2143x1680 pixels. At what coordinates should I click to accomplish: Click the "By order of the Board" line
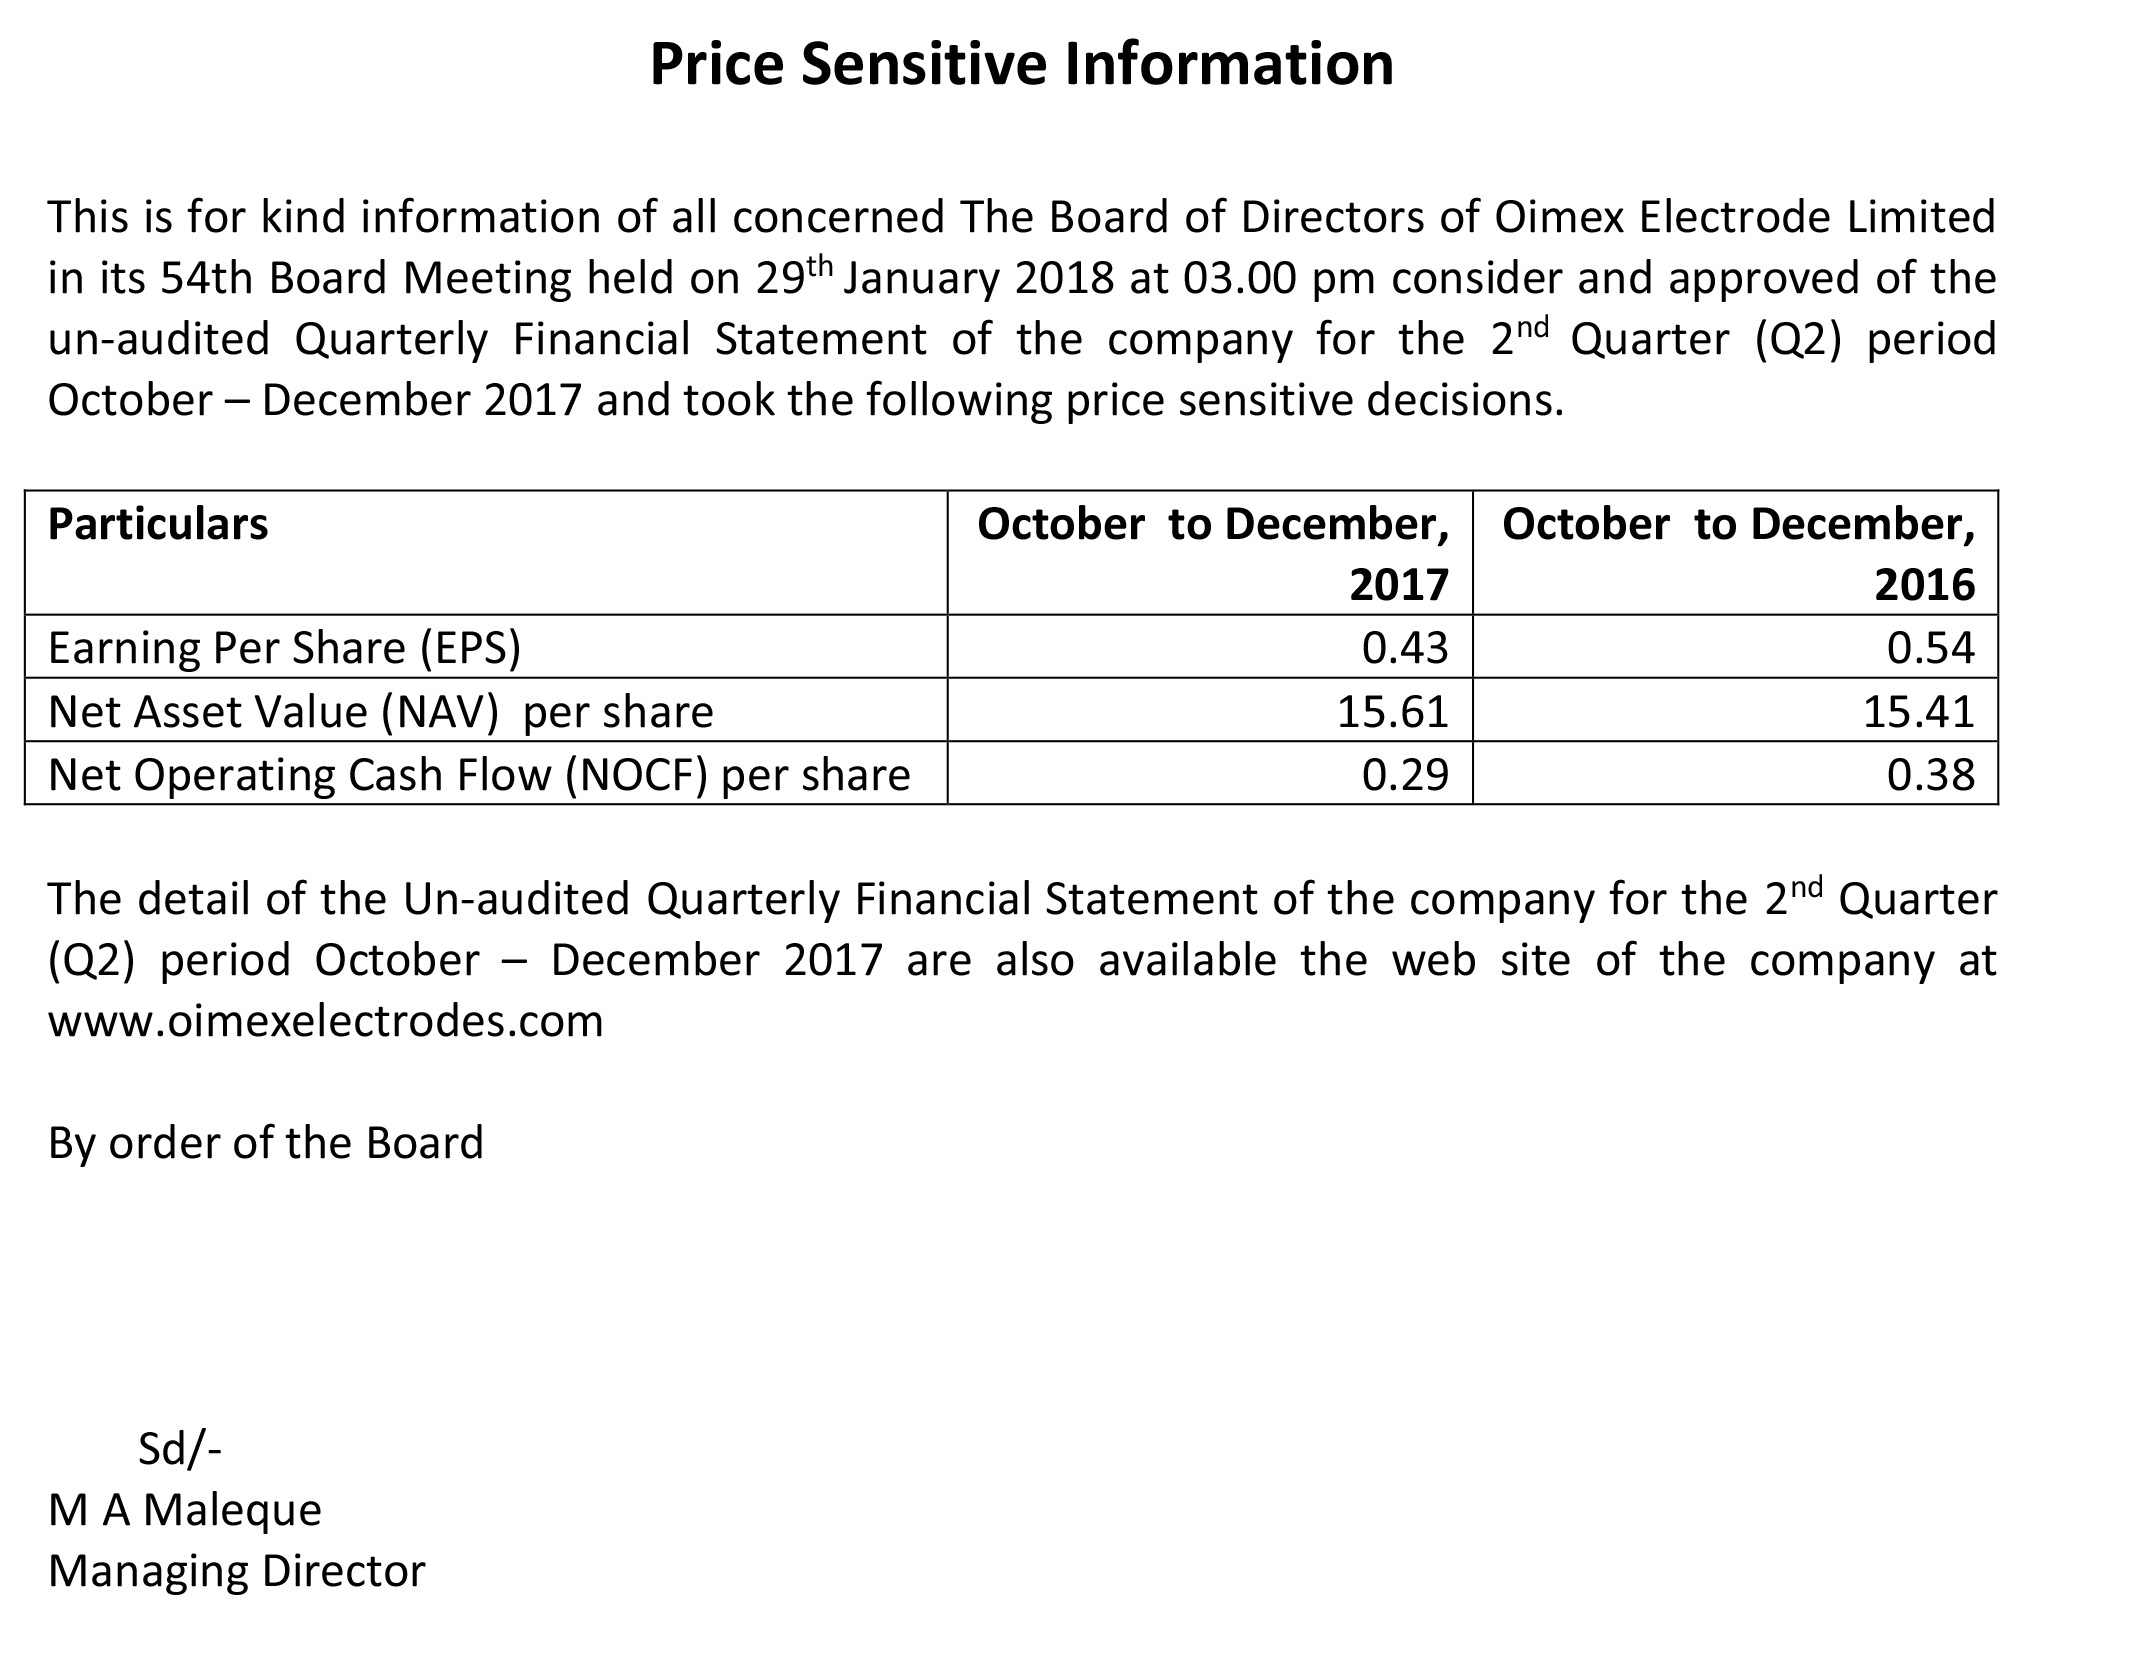click(x=265, y=1143)
